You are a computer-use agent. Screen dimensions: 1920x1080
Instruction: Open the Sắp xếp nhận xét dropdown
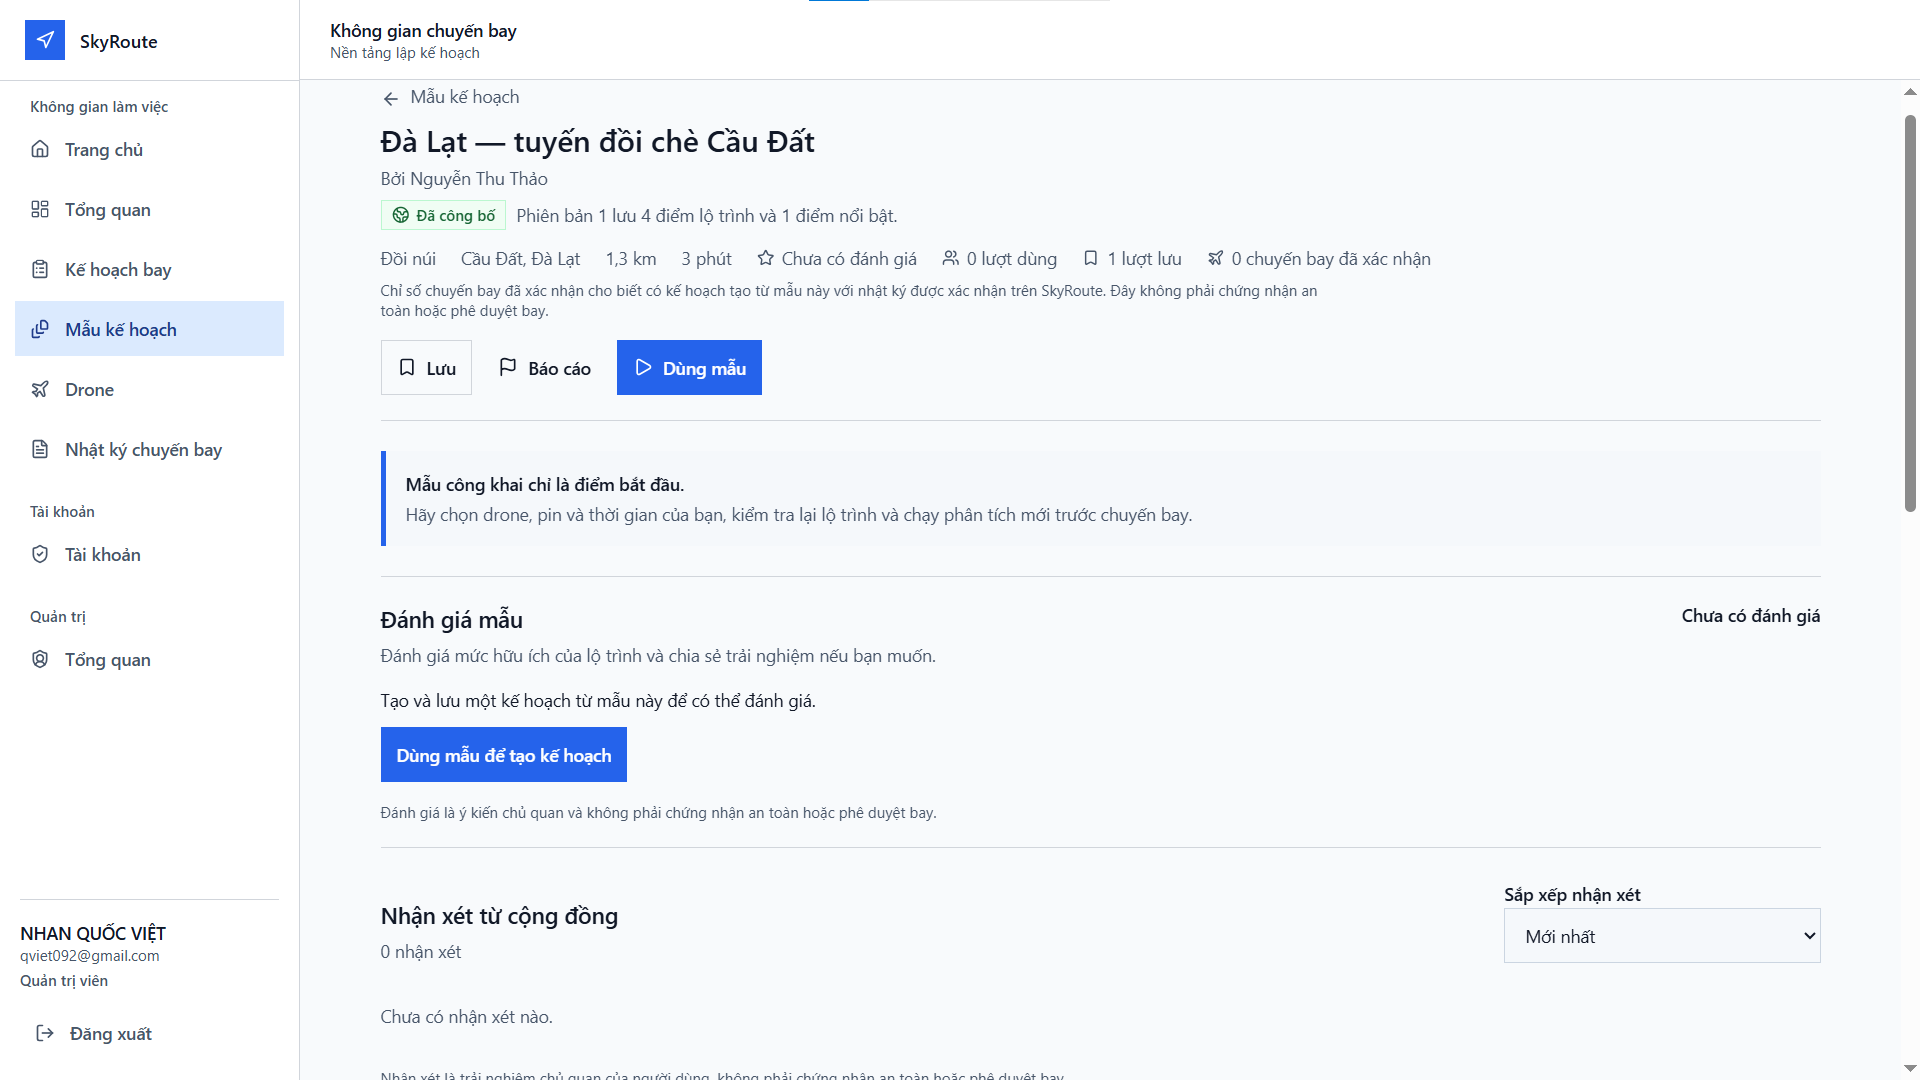1662,936
